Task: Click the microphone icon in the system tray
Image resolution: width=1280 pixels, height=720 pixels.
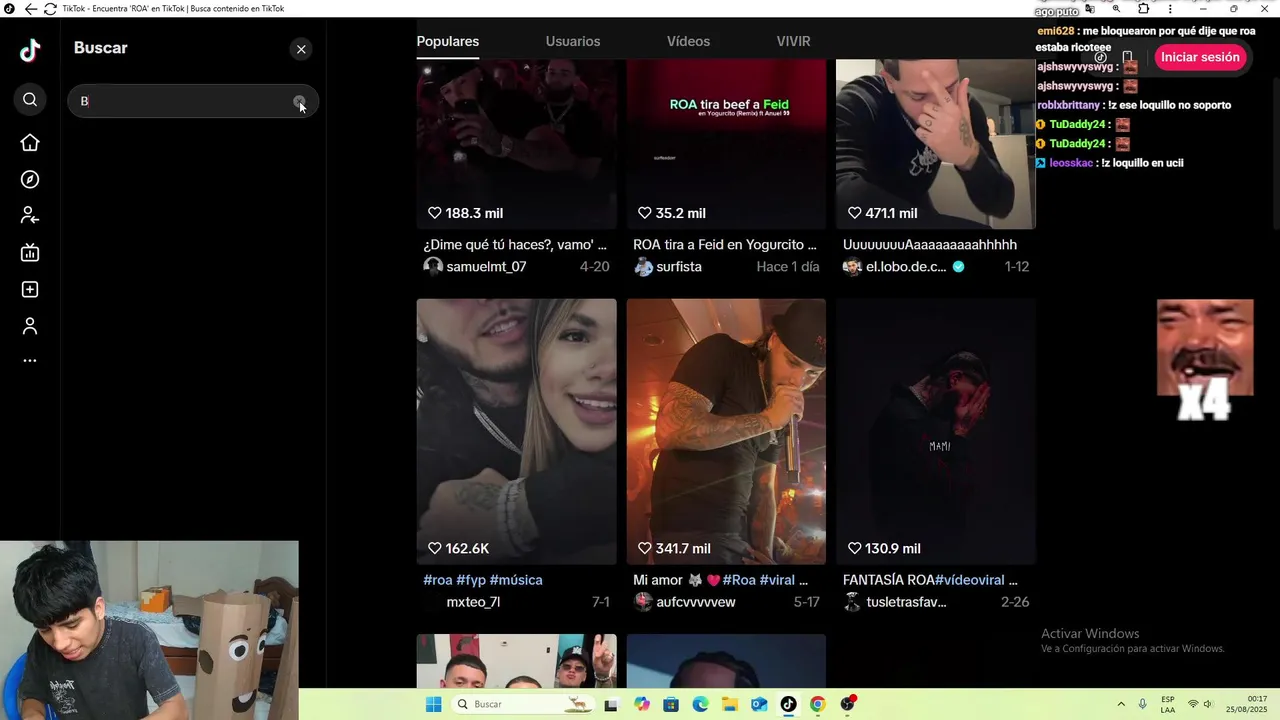Action: [1143, 704]
